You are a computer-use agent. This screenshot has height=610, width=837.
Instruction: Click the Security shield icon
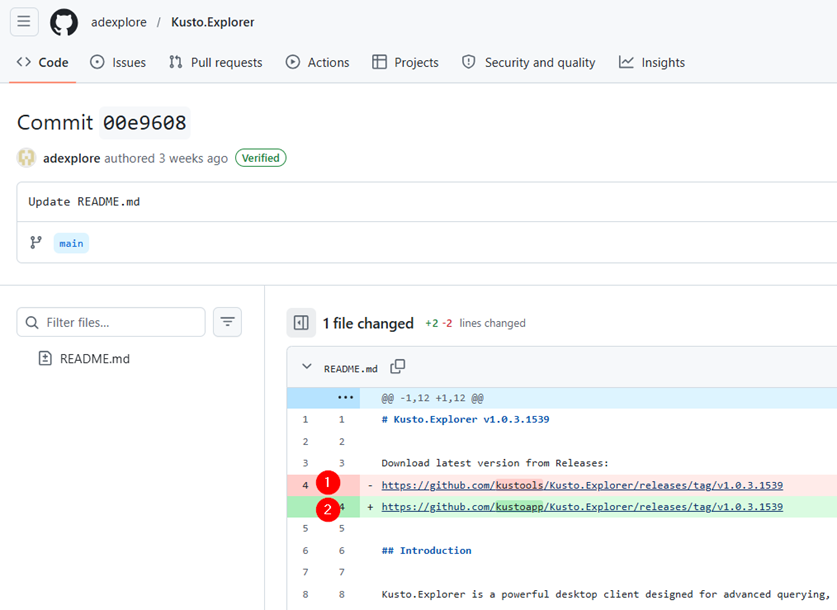[x=468, y=62]
